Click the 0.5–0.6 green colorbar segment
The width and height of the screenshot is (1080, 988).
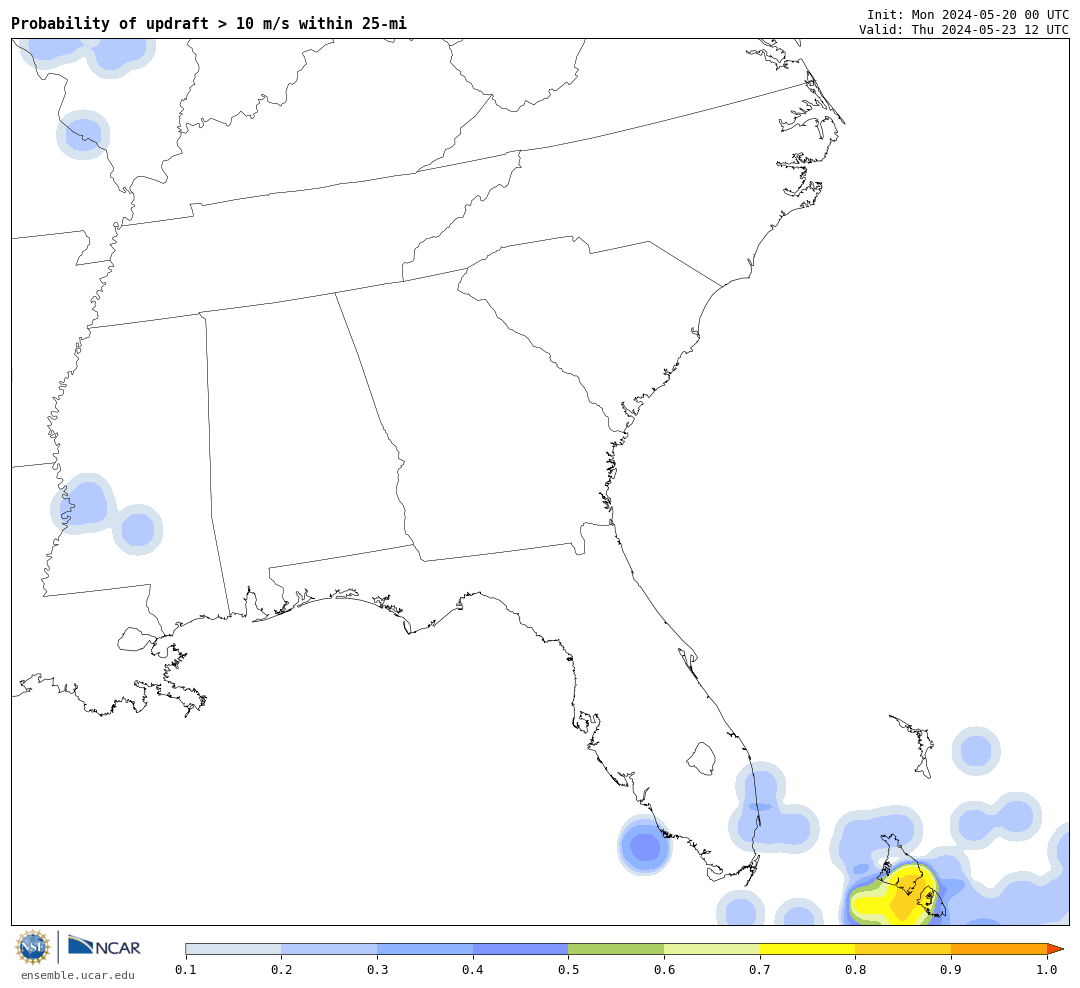(616, 949)
